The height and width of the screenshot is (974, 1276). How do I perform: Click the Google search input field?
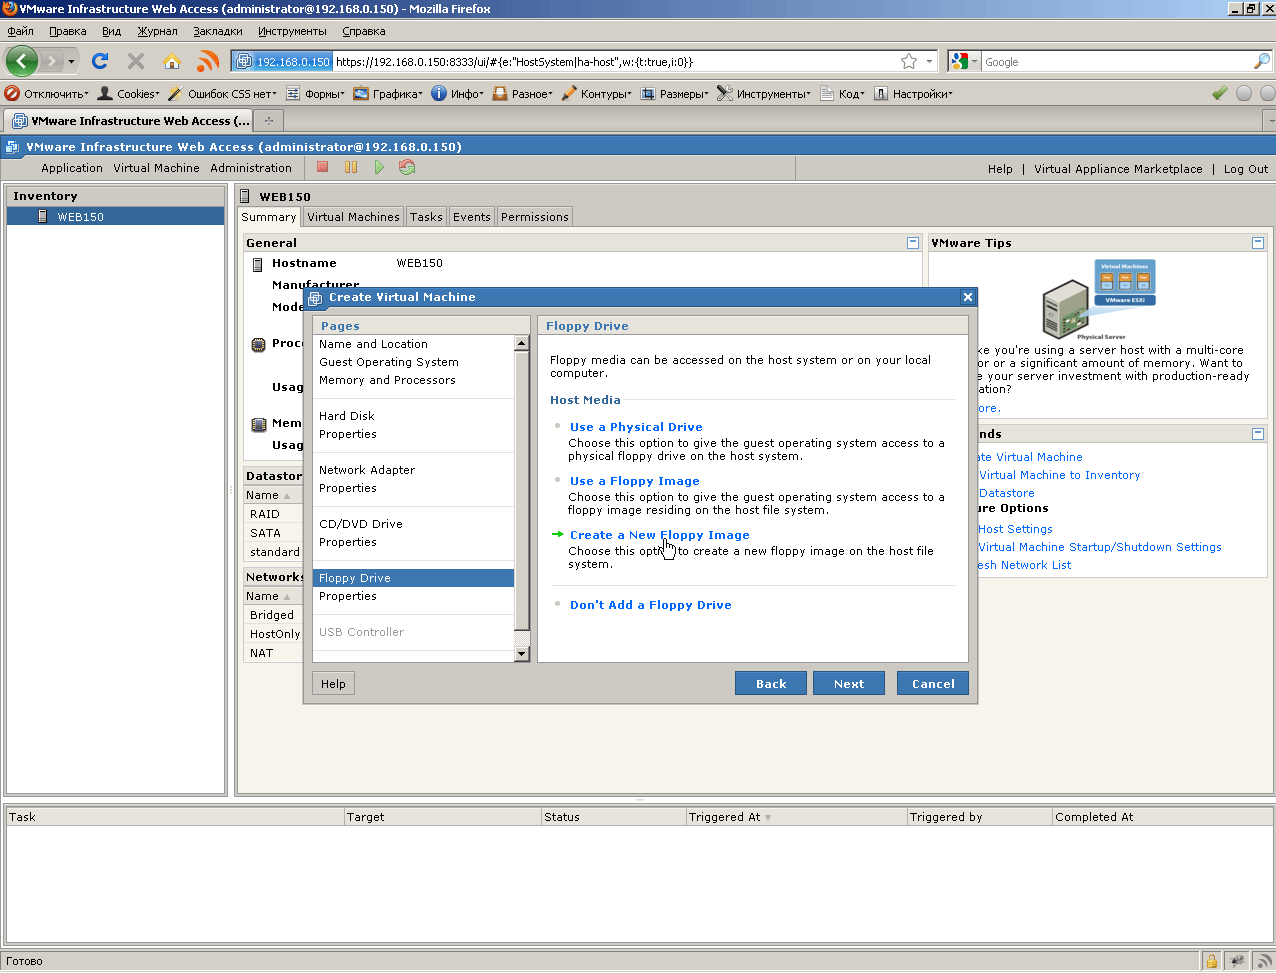(1116, 61)
